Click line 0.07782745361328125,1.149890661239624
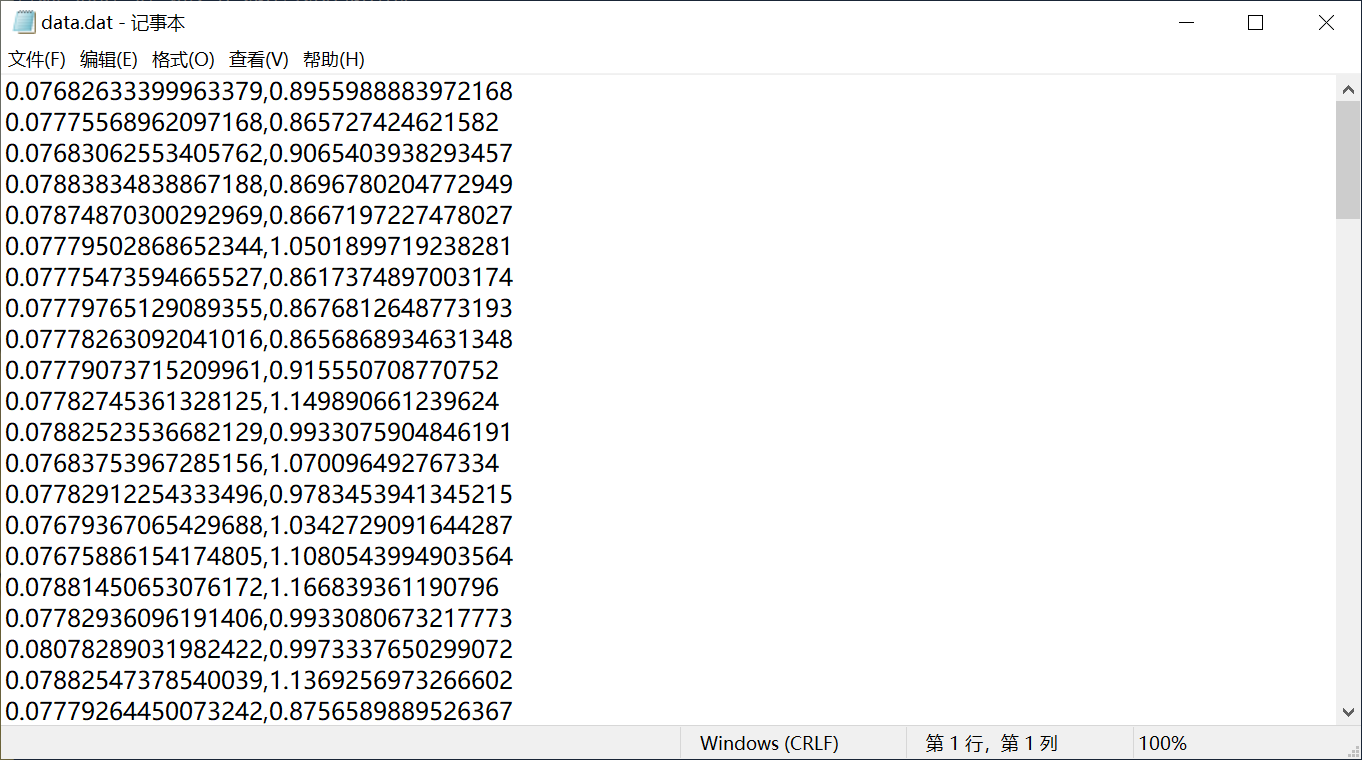 [252, 402]
